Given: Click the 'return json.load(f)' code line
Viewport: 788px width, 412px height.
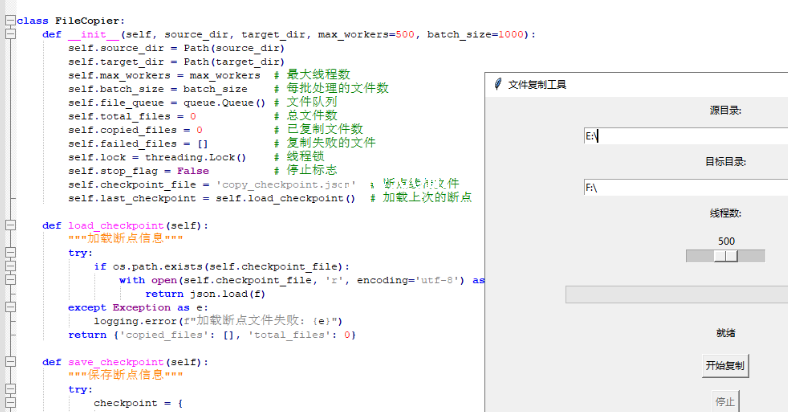Looking at the screenshot, I should [205, 294].
